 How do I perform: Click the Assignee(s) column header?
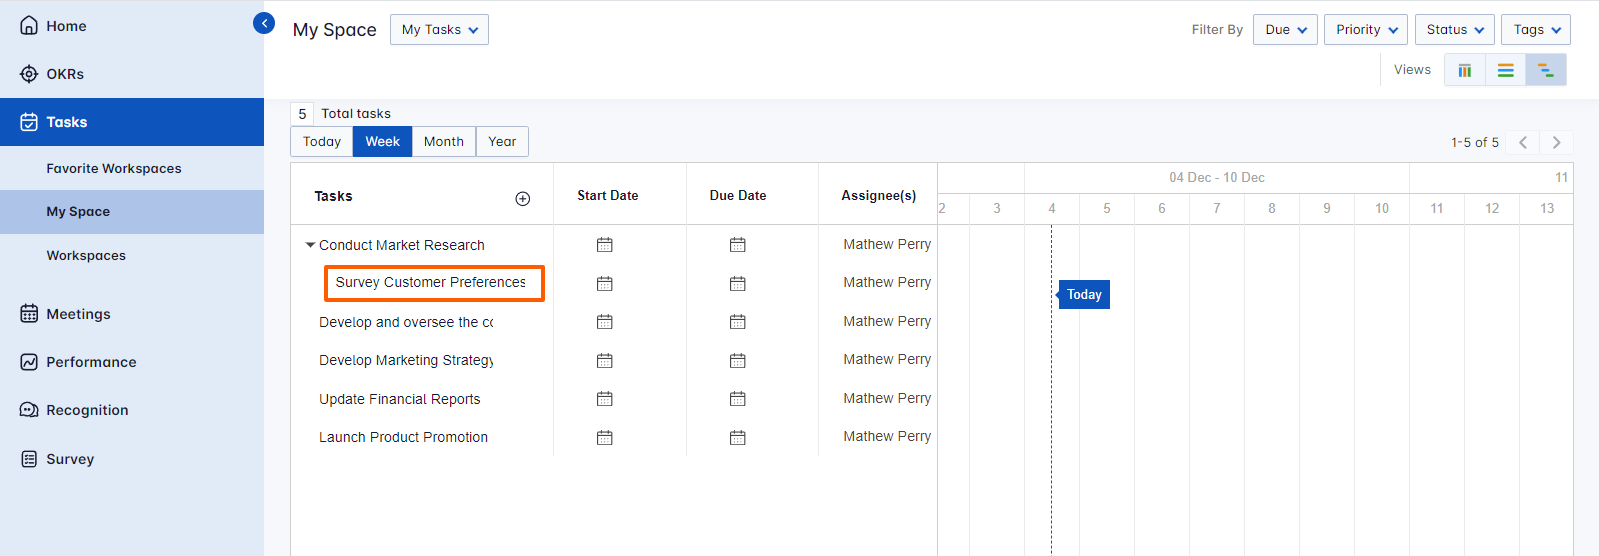(x=879, y=196)
